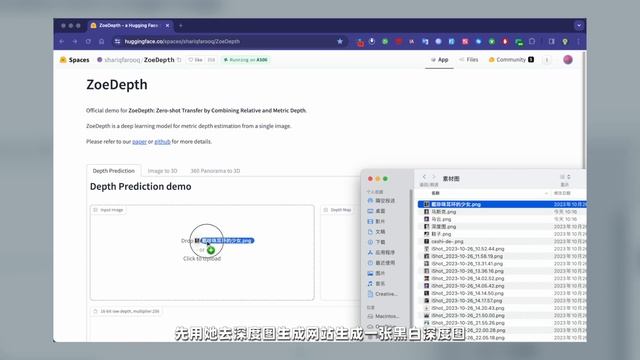This screenshot has height=360, width=640.
Task: Like the ZoeDepth space
Action: point(196,60)
